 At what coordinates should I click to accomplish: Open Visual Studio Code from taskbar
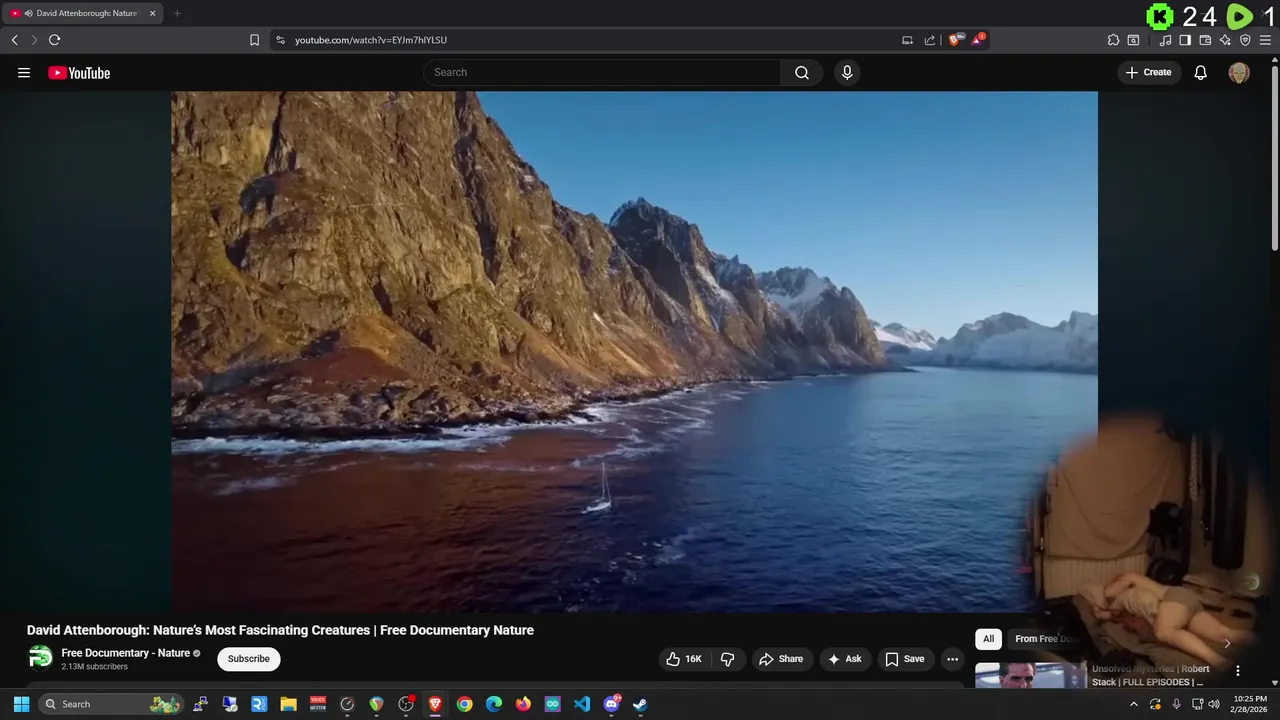click(582, 704)
